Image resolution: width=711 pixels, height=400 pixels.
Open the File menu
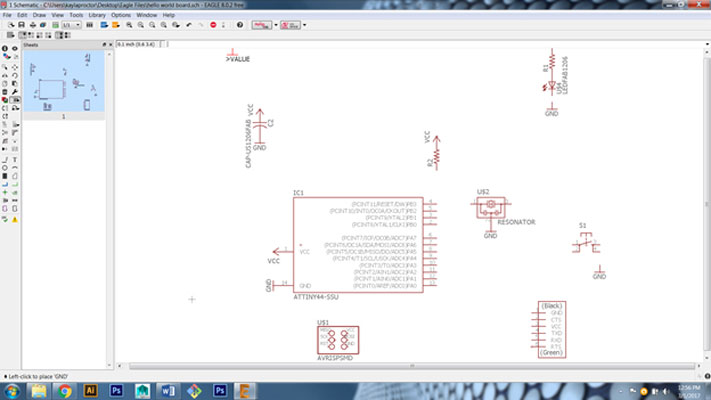[7, 15]
